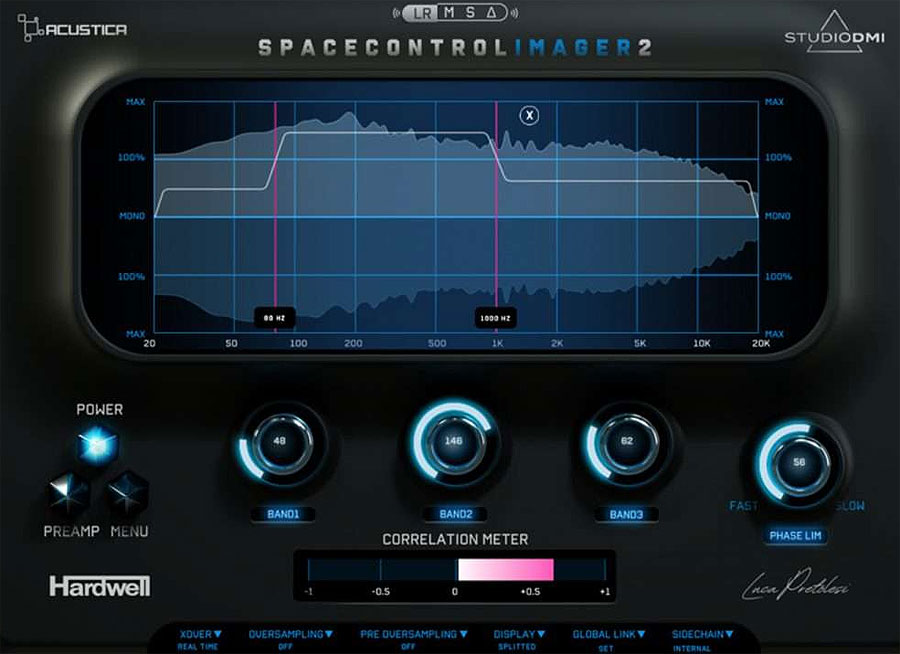Open the DISPLAY dropdown
900x654 pixels.
pos(519,634)
